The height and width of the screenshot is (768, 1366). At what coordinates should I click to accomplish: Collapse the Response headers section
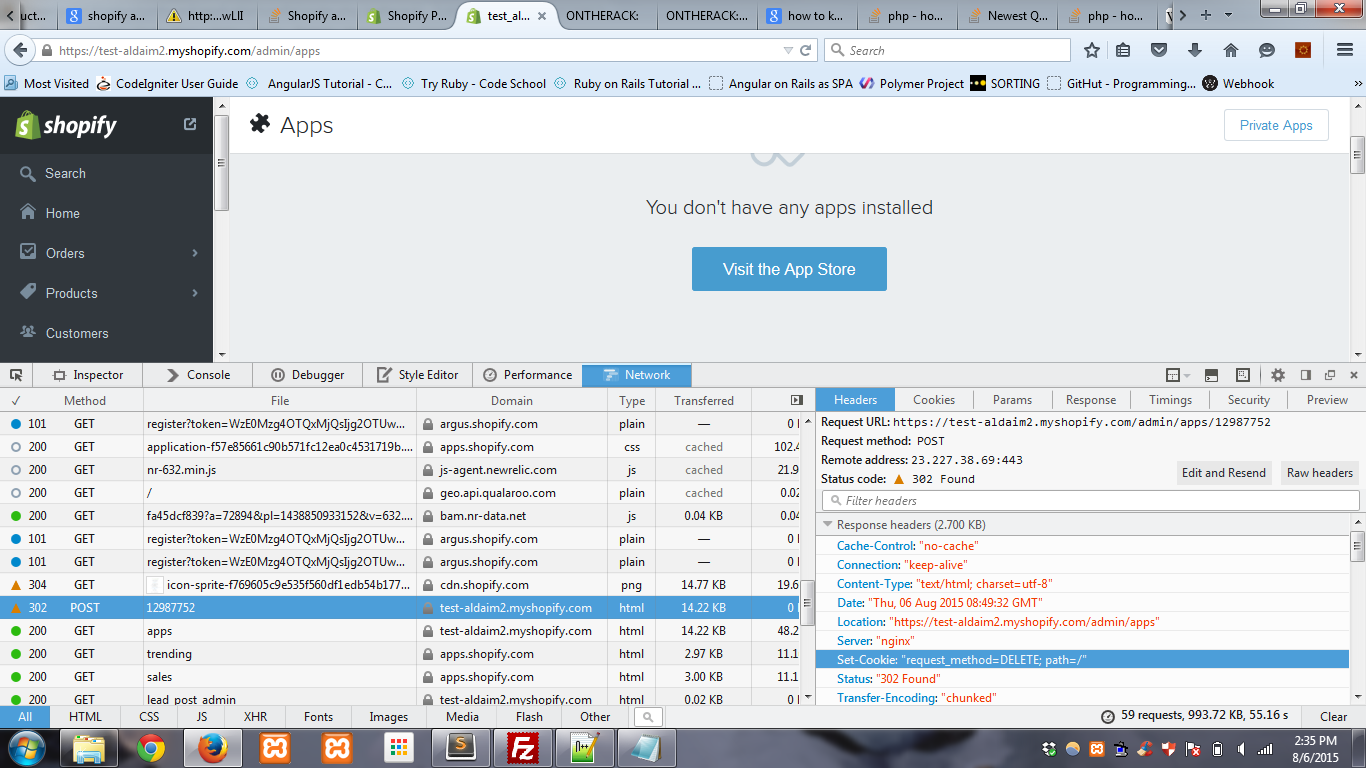[827, 525]
